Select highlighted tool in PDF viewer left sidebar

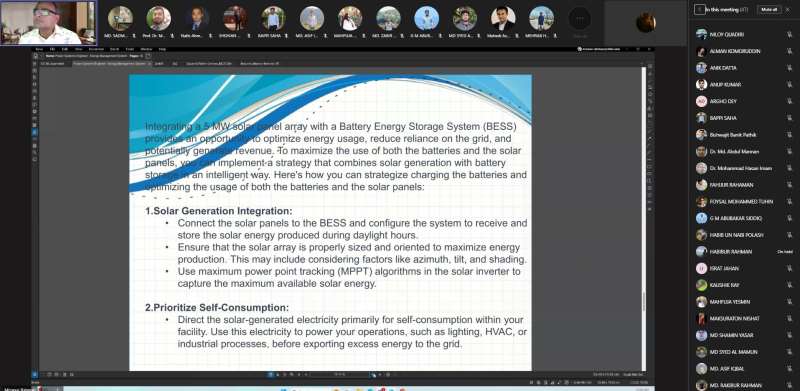(35, 132)
